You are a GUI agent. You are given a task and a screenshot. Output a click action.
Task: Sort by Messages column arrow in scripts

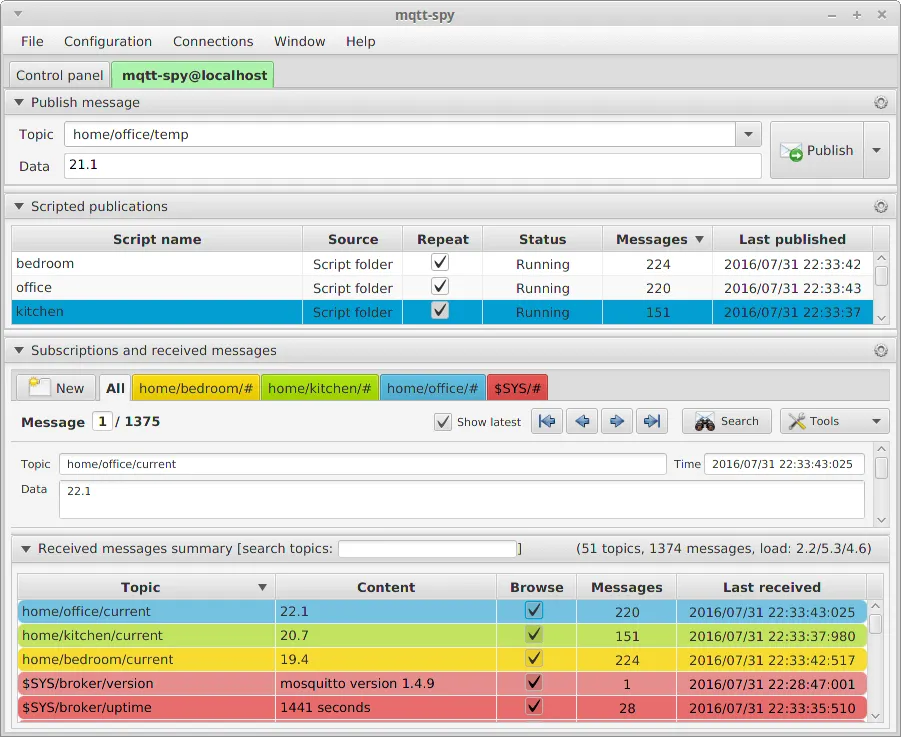699,240
